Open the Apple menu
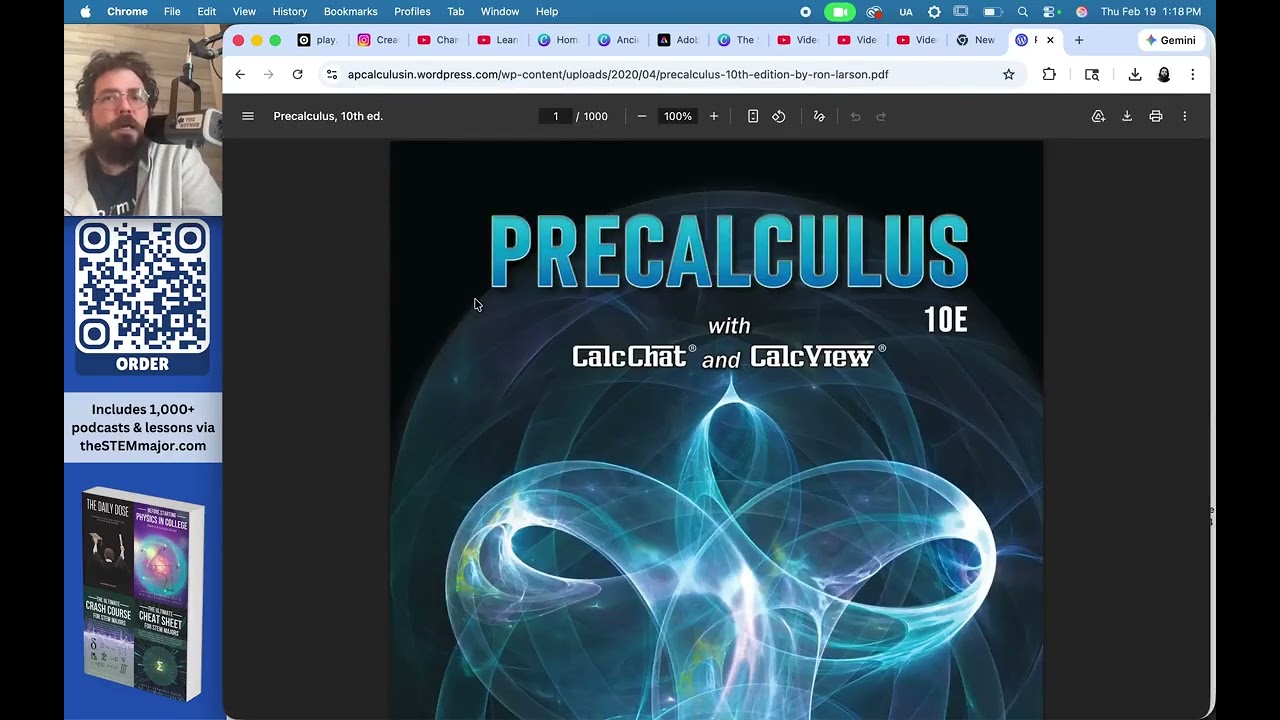The width and height of the screenshot is (1280, 720). [x=85, y=12]
